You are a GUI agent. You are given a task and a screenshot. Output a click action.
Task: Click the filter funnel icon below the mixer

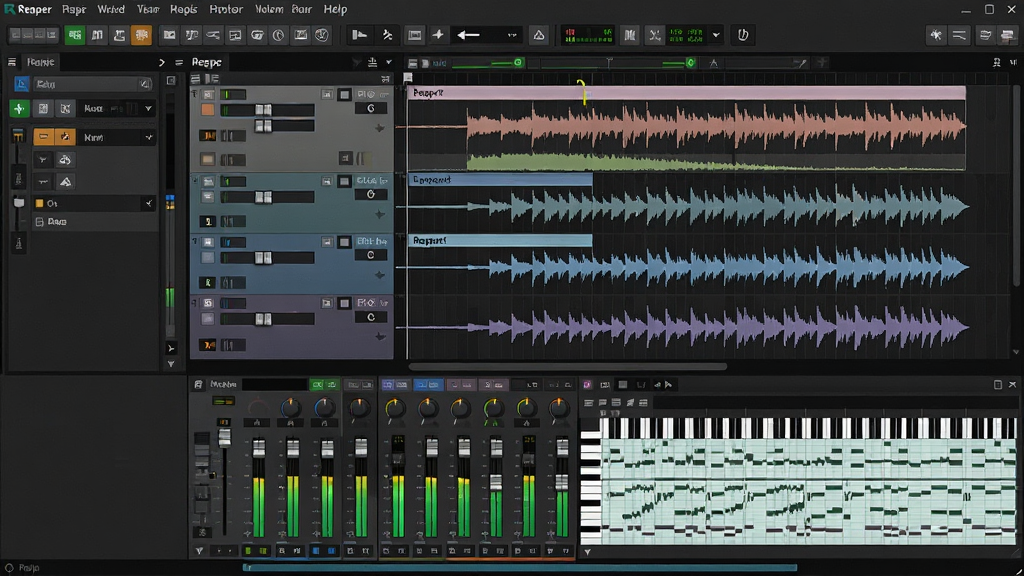[199, 551]
